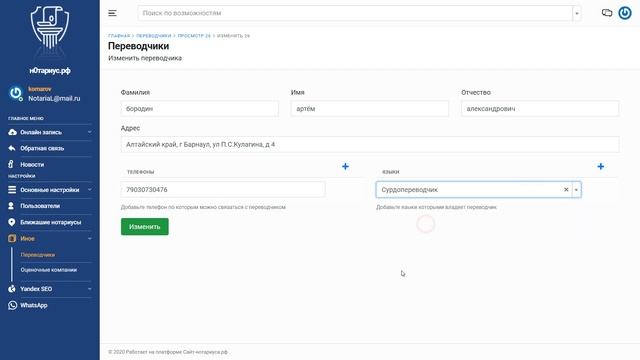
Task: Go to ПРОСМОТР 26 in the breadcrumb
Action: tap(194, 36)
